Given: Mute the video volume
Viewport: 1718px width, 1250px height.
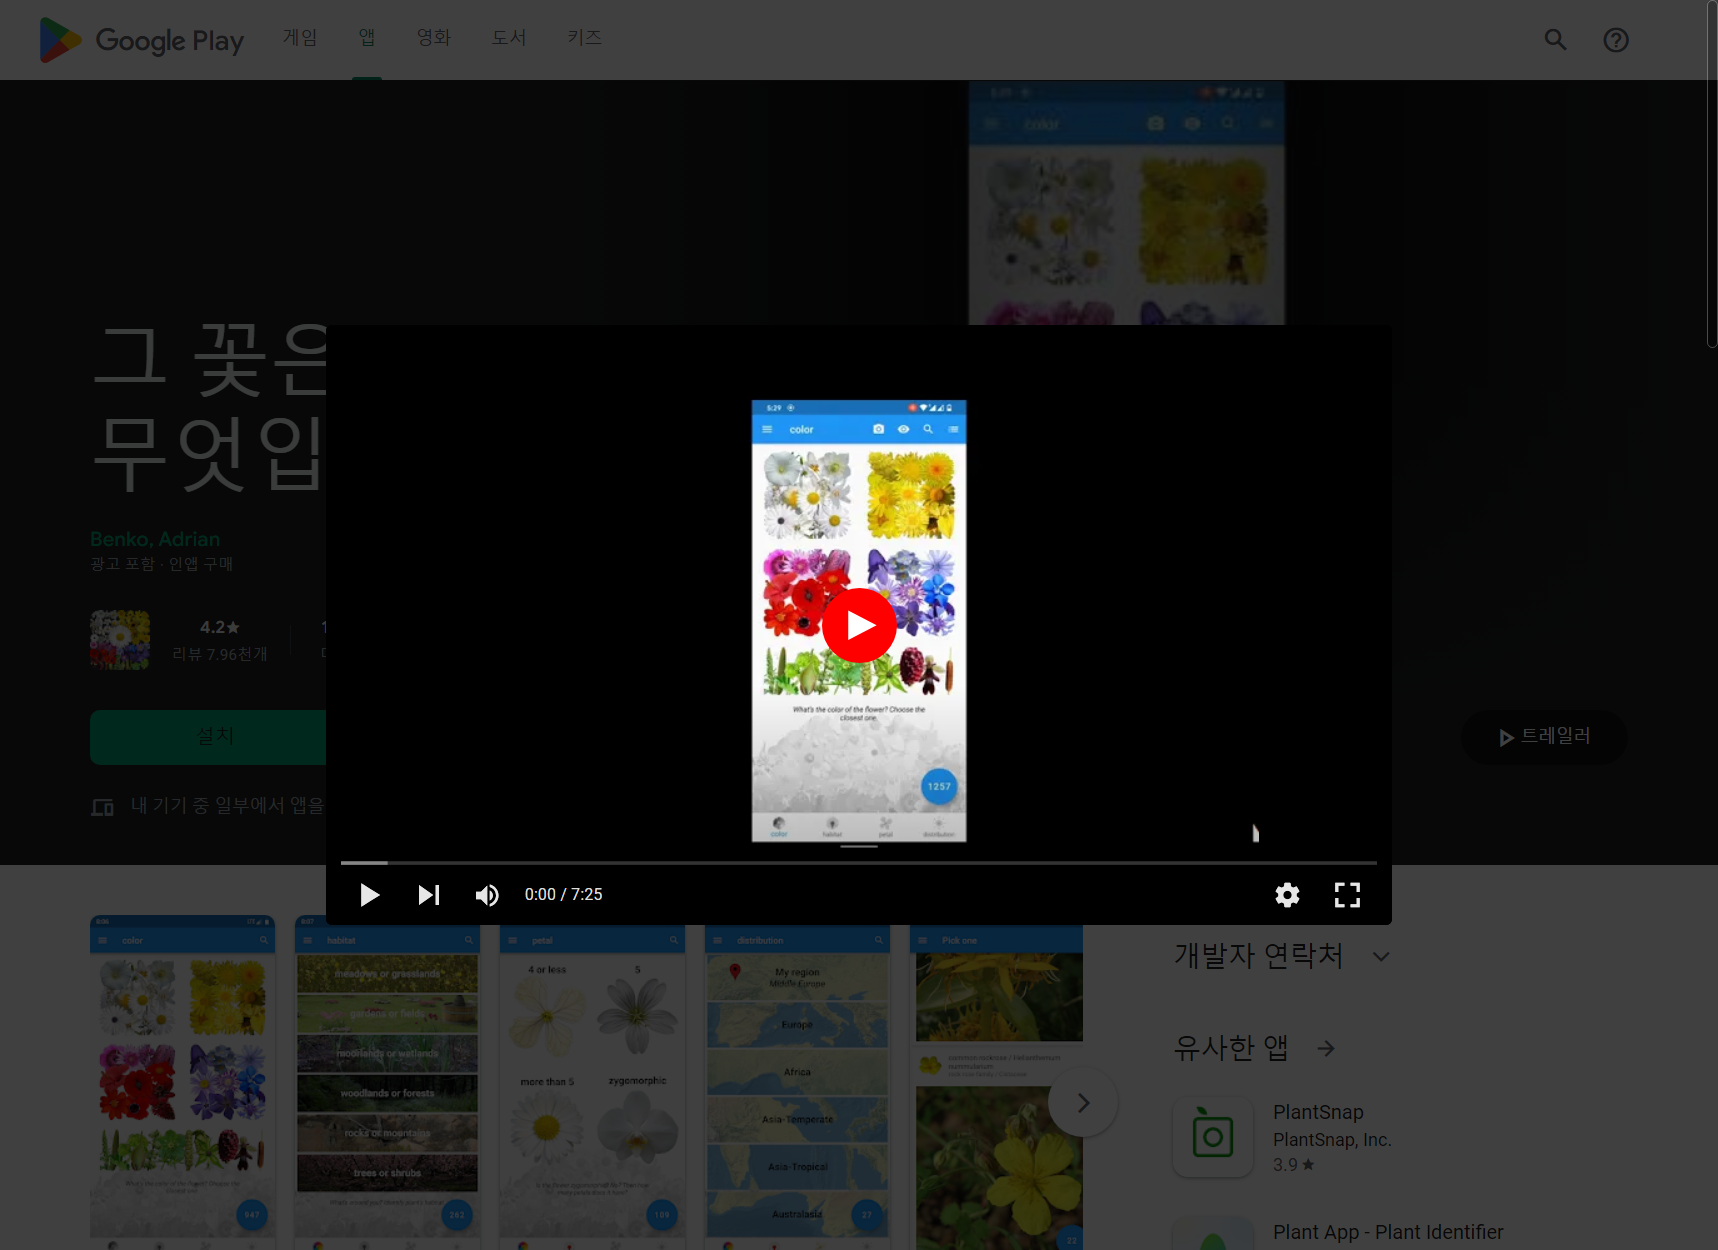Looking at the screenshot, I should click(487, 895).
